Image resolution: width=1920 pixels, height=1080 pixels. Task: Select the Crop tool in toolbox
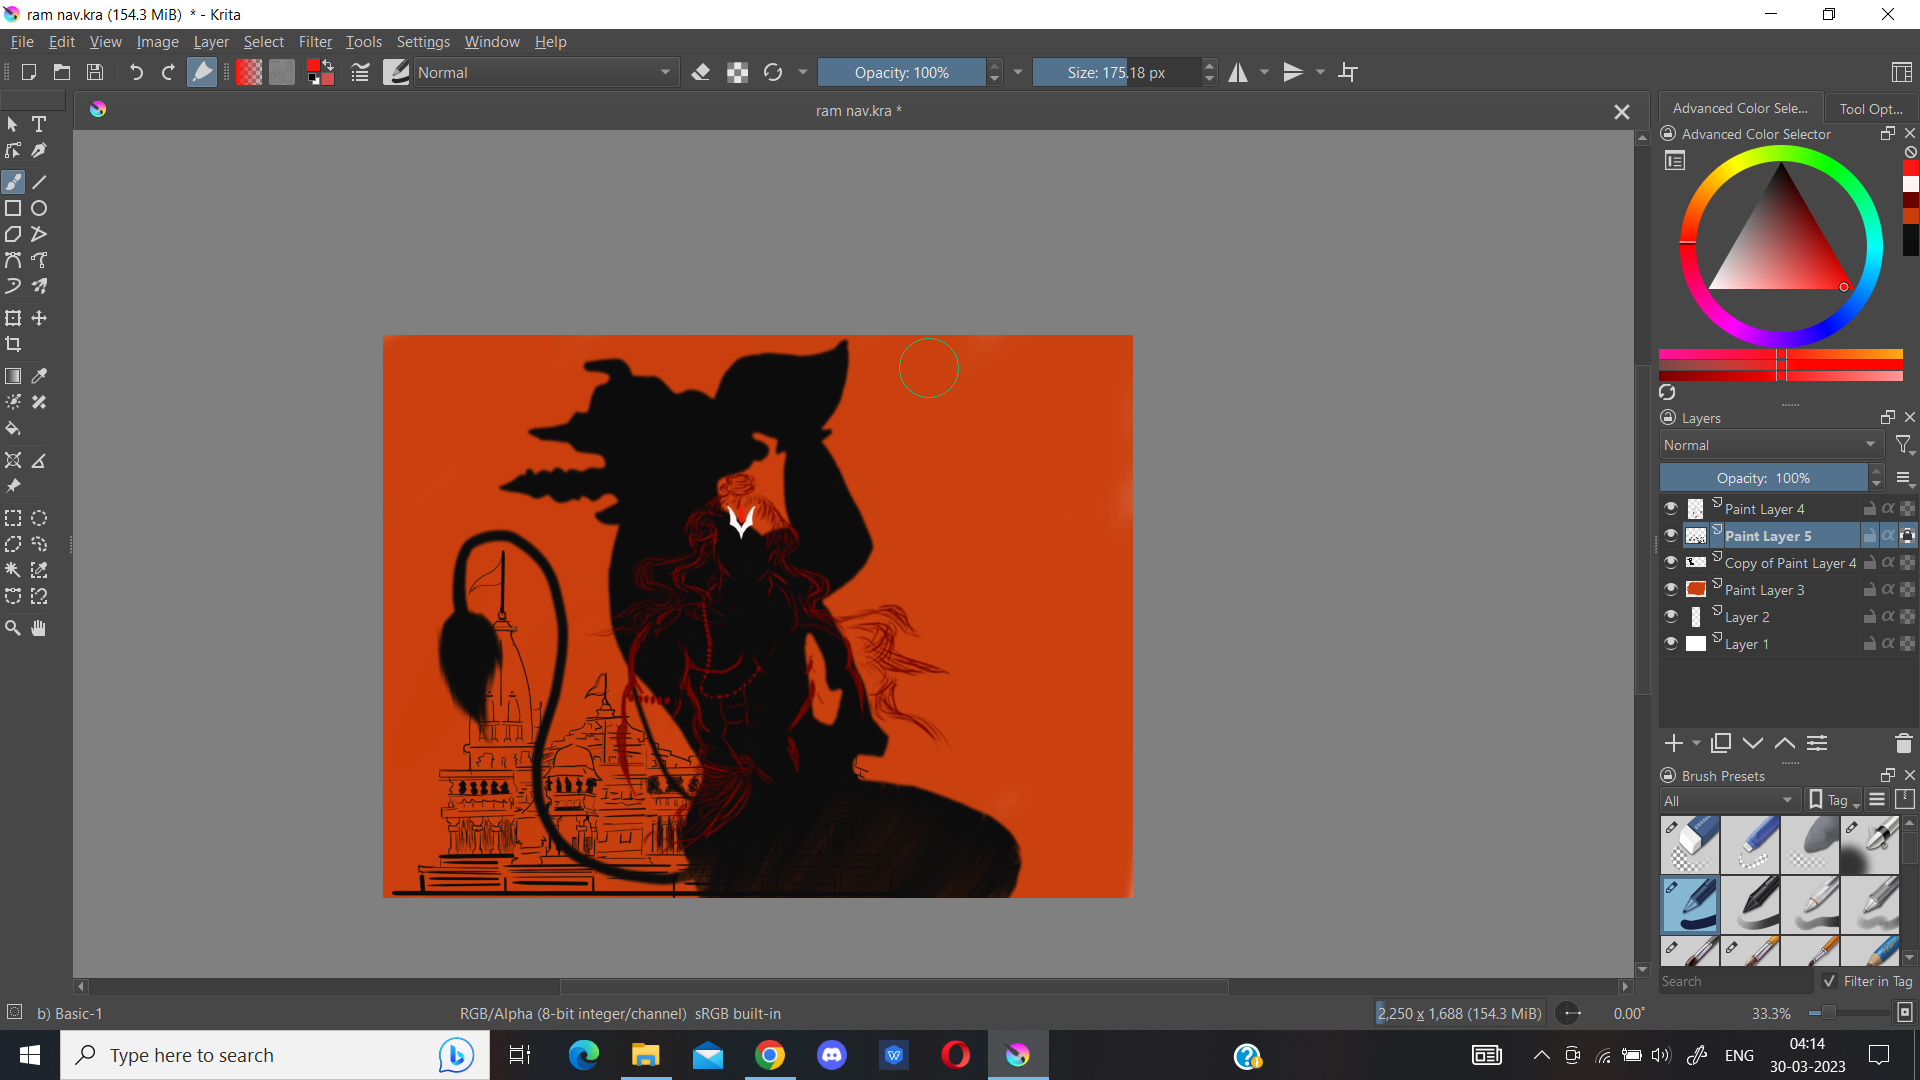tap(13, 344)
